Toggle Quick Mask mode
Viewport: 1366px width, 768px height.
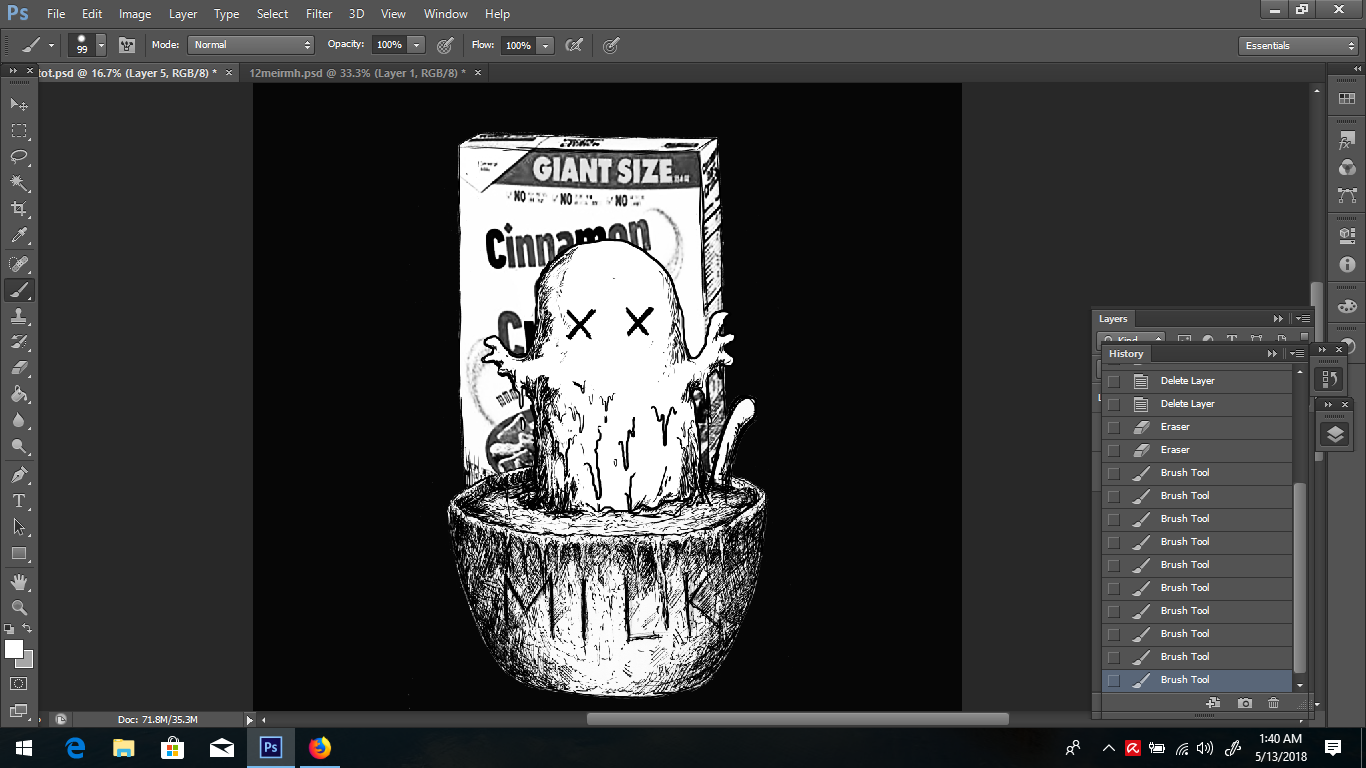[x=19, y=683]
